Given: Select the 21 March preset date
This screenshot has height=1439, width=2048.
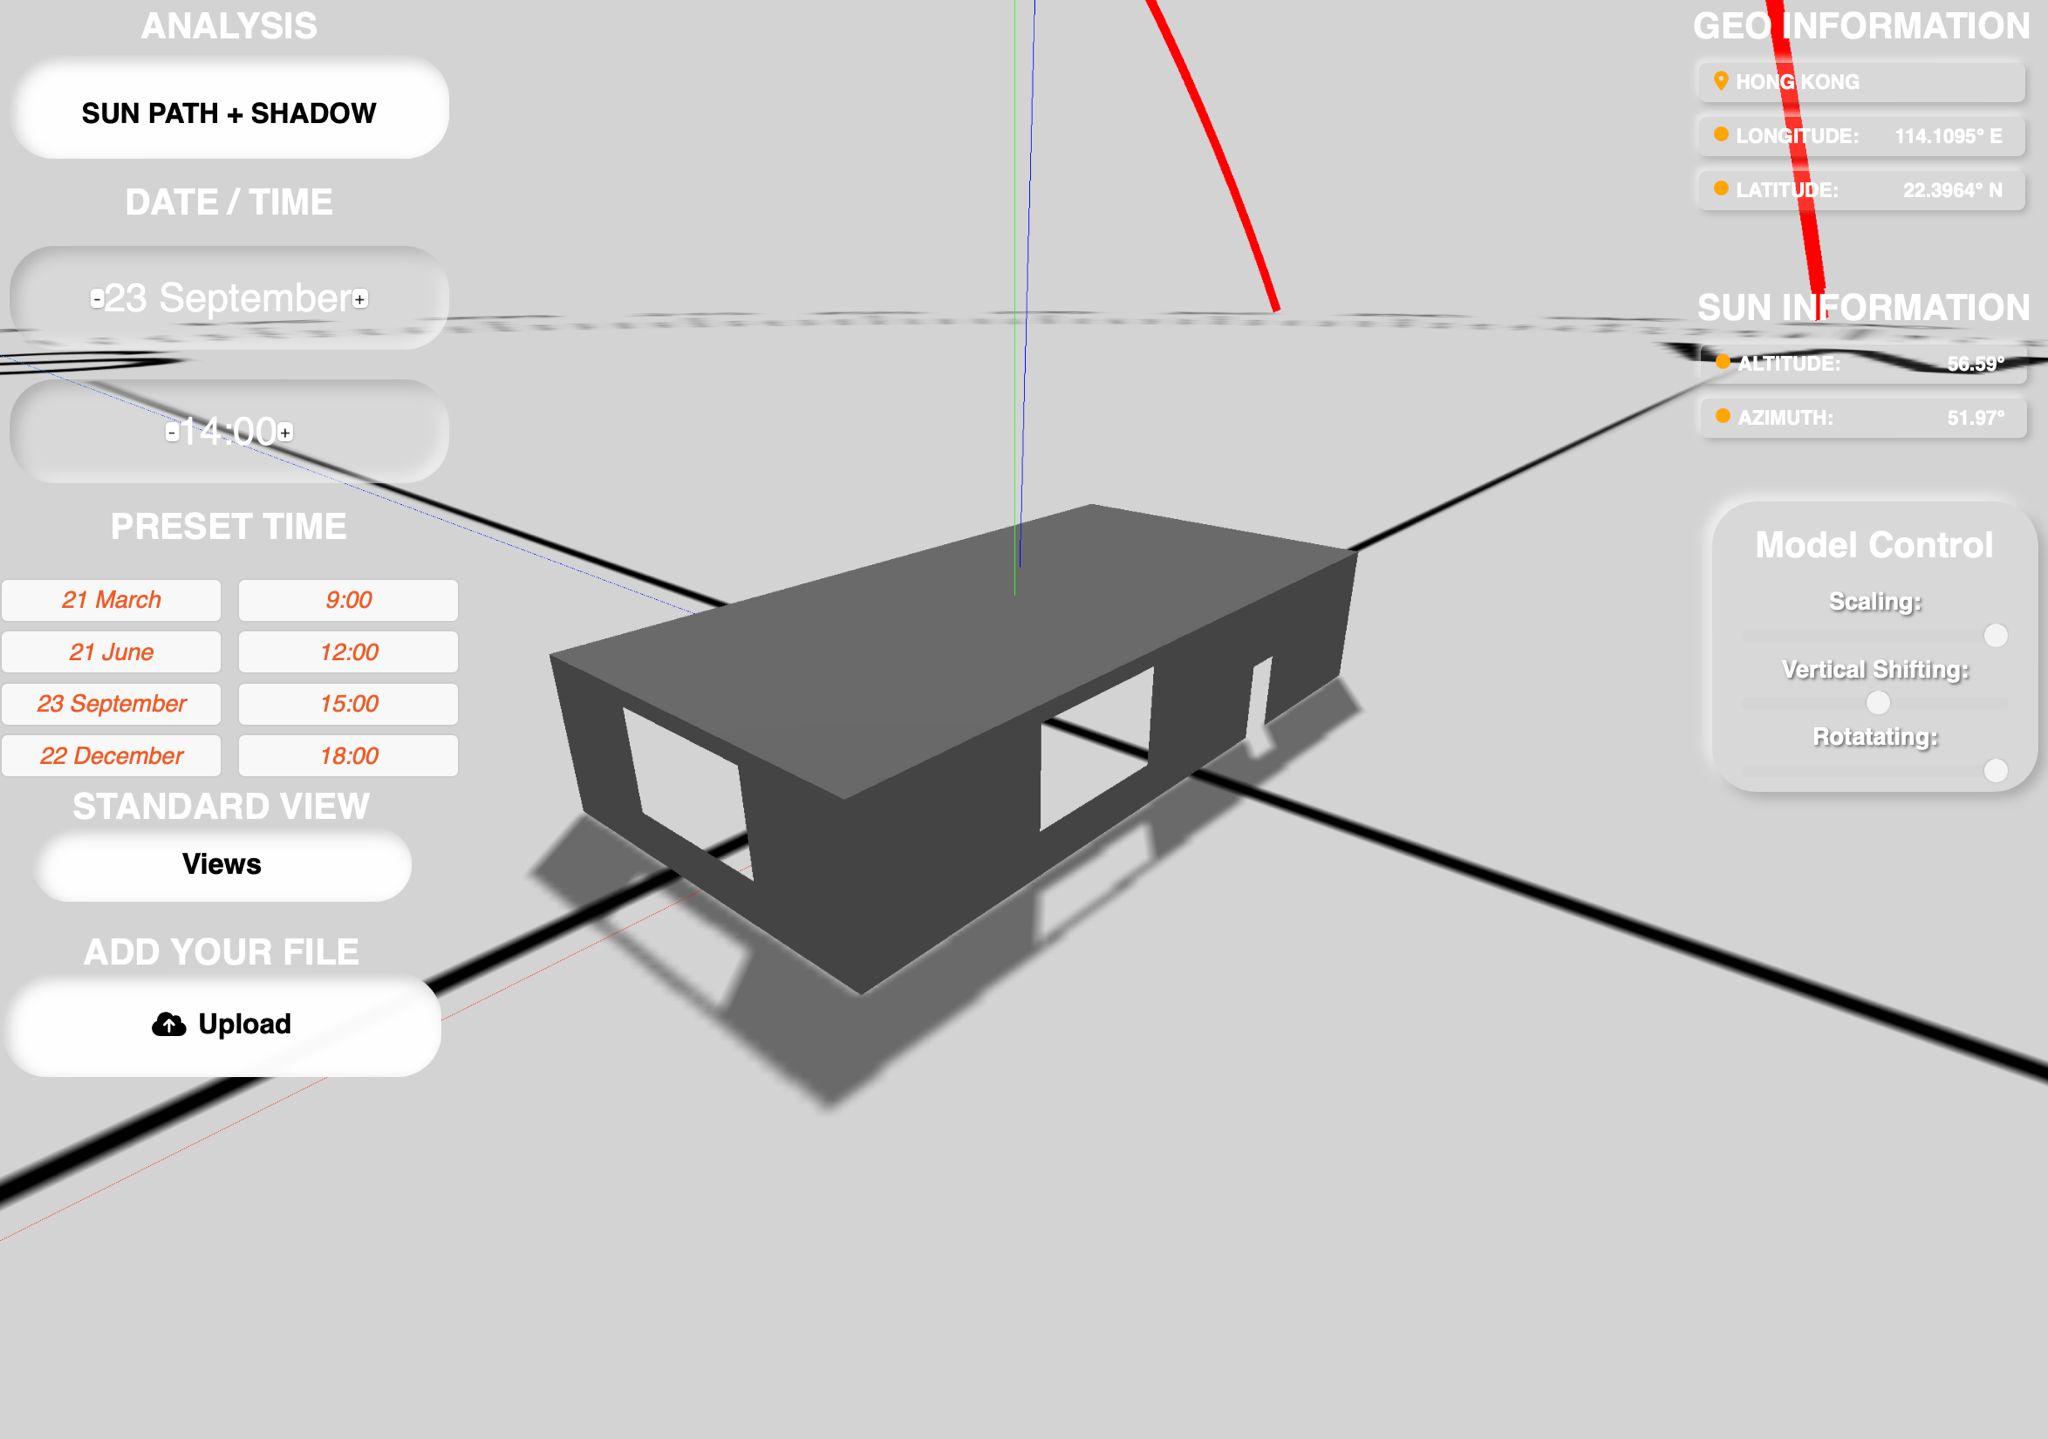Looking at the screenshot, I should [111, 599].
